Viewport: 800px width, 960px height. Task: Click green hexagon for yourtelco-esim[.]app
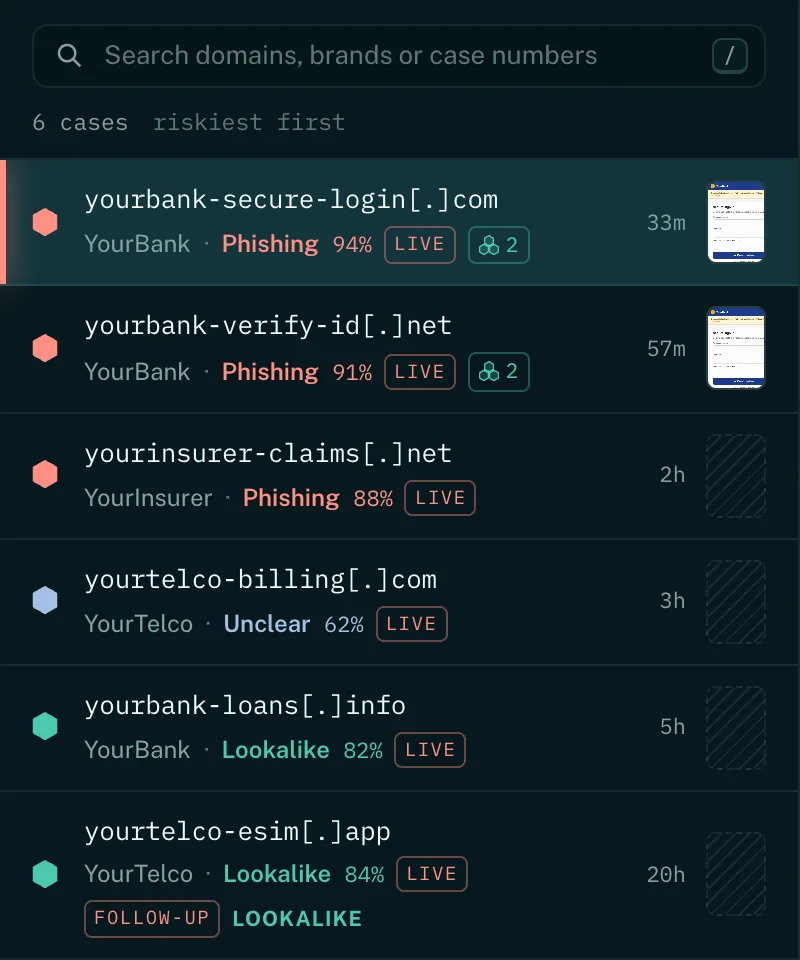(45, 874)
